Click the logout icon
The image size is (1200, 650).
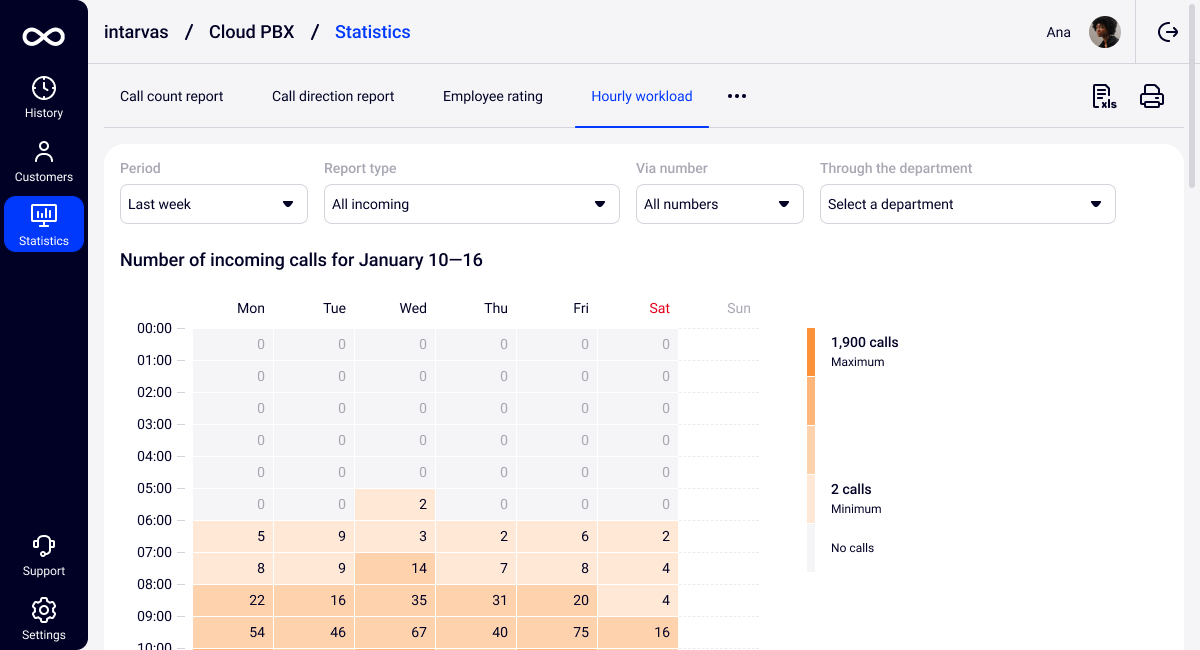[x=1168, y=32]
